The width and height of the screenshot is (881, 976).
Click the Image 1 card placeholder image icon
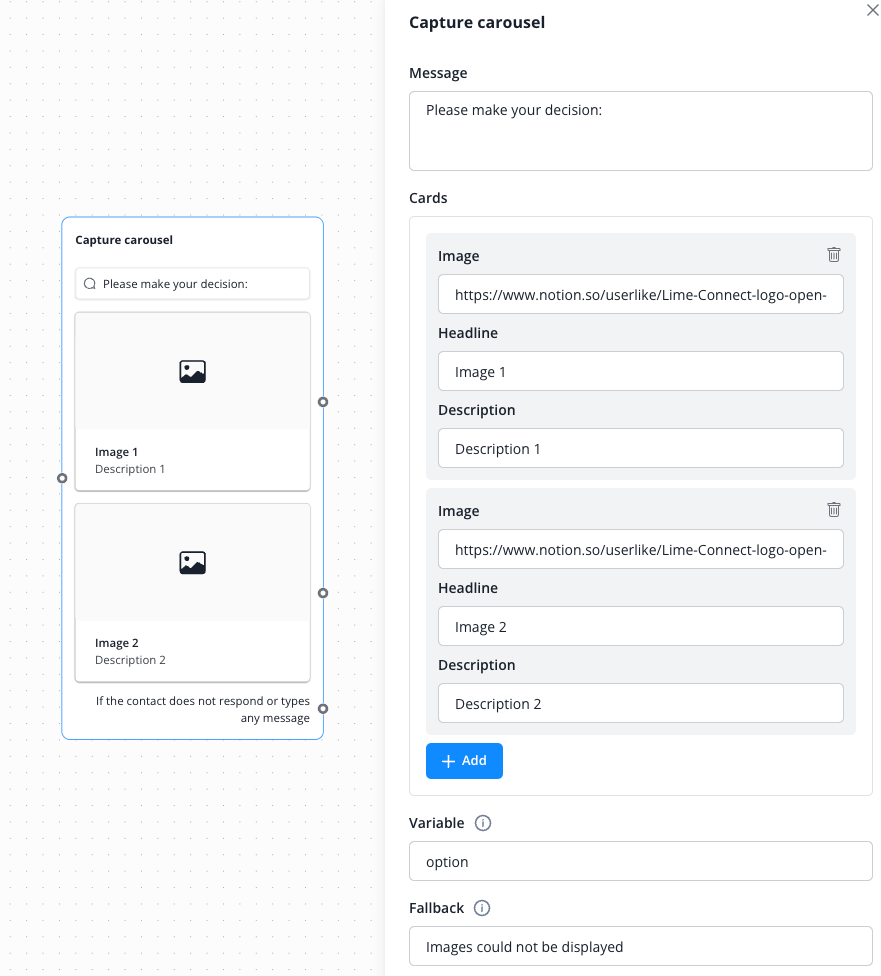[x=192, y=372]
